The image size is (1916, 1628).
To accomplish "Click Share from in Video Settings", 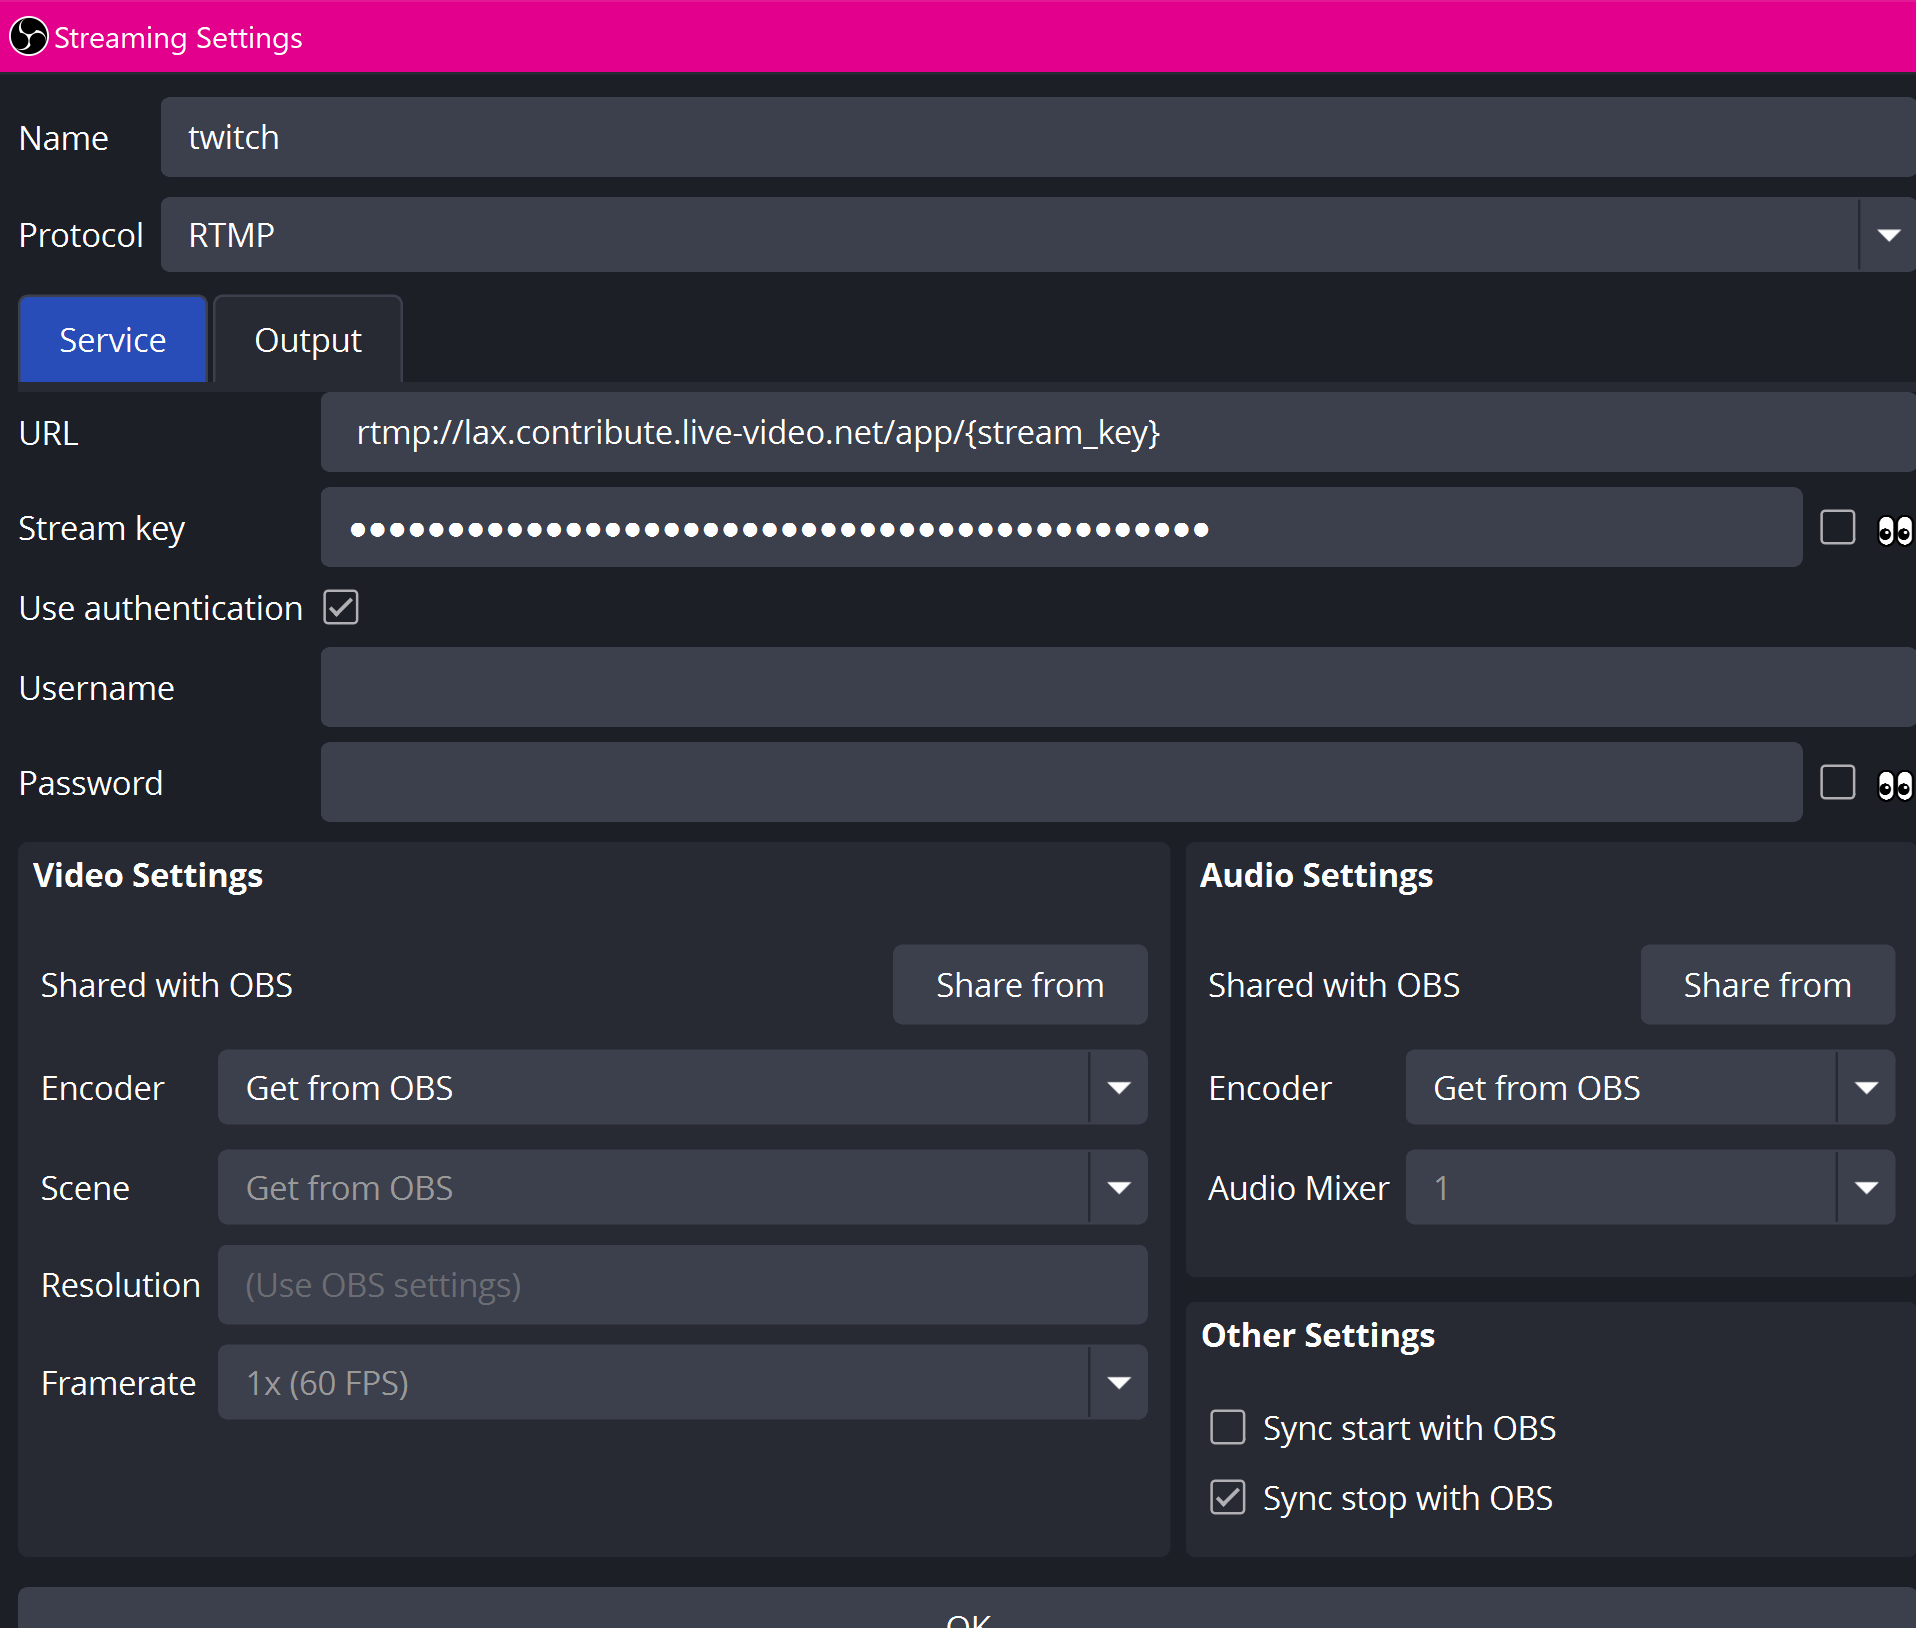I will point(1020,985).
